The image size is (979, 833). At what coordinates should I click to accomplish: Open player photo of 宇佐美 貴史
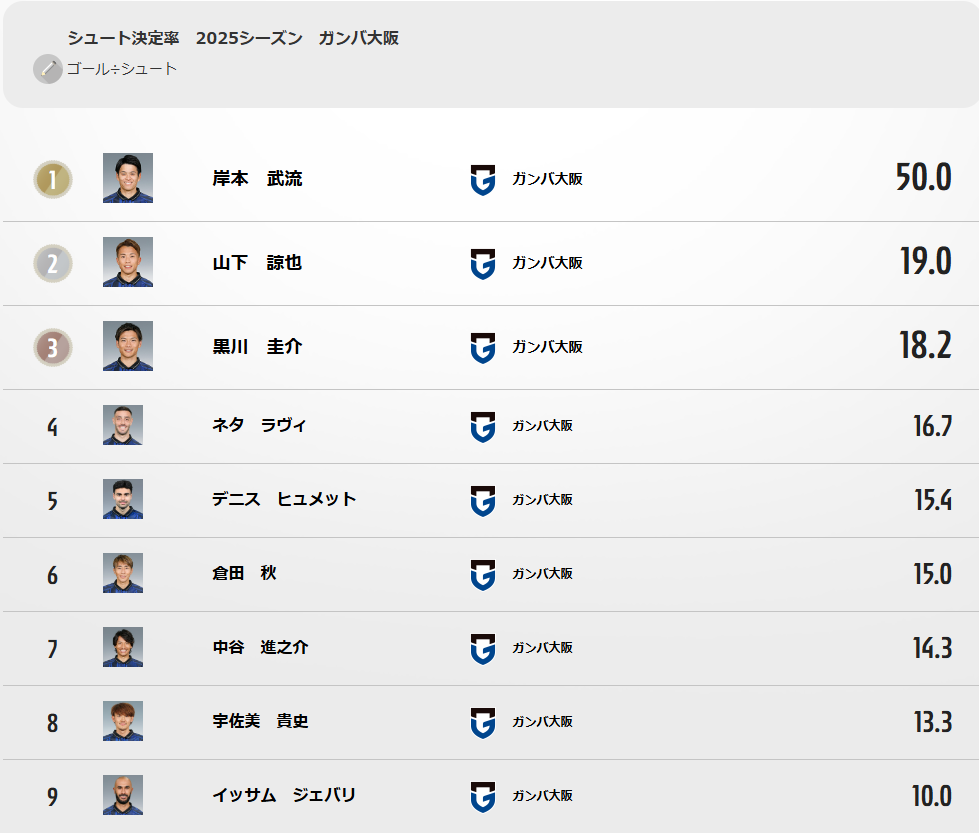(x=123, y=721)
